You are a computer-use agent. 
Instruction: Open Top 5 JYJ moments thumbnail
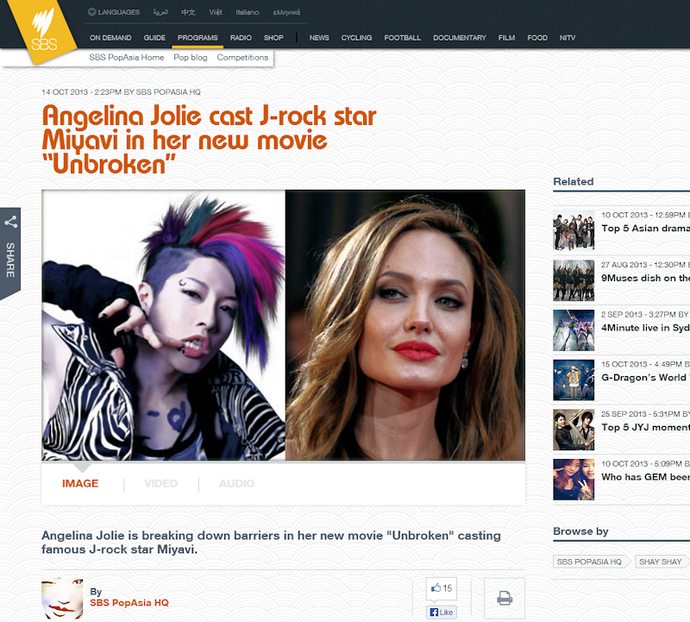(x=573, y=429)
